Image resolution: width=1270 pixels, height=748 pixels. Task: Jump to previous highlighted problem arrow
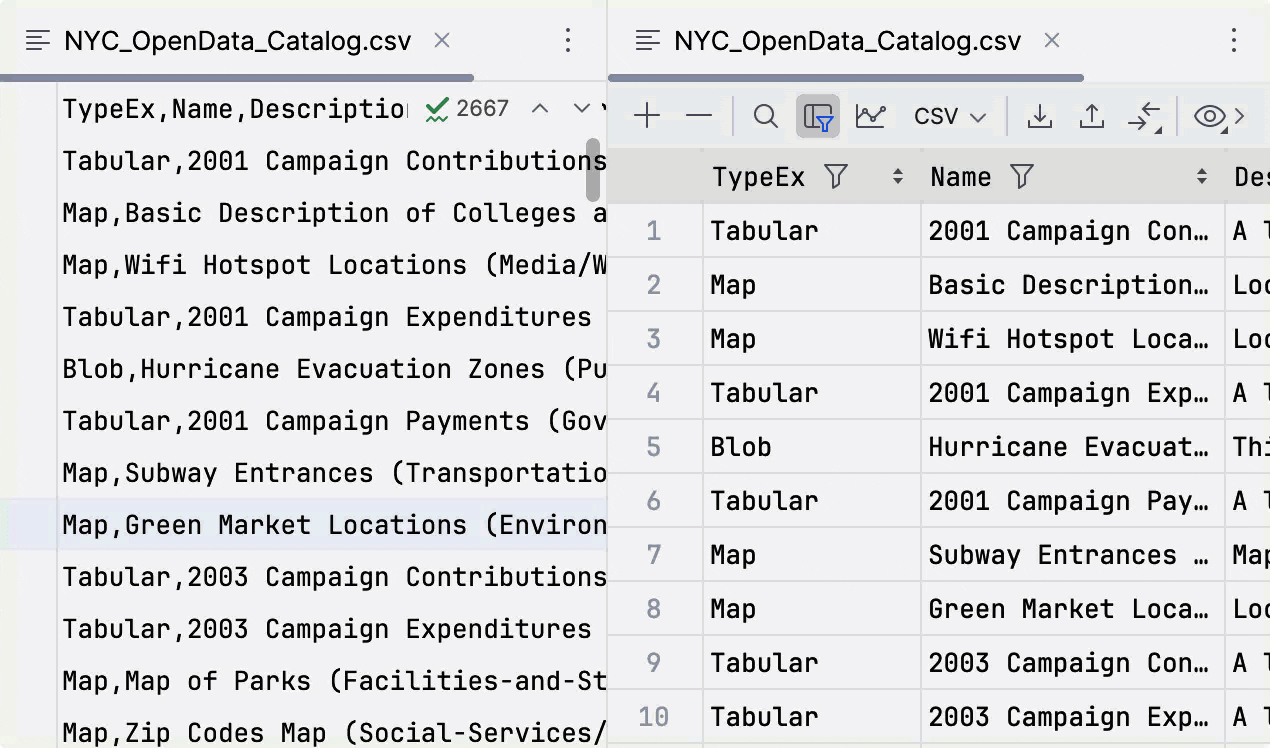click(x=540, y=108)
